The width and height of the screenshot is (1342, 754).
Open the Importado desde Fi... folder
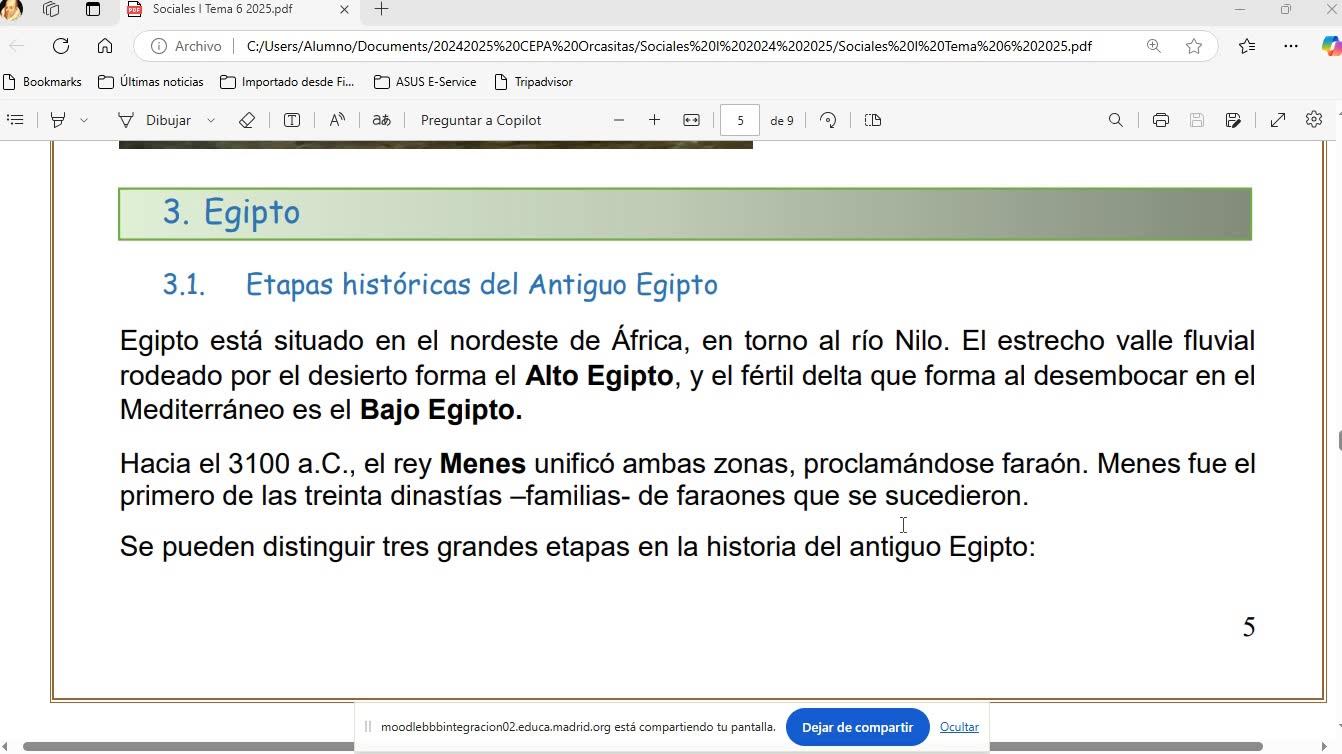pyautogui.click(x=287, y=82)
